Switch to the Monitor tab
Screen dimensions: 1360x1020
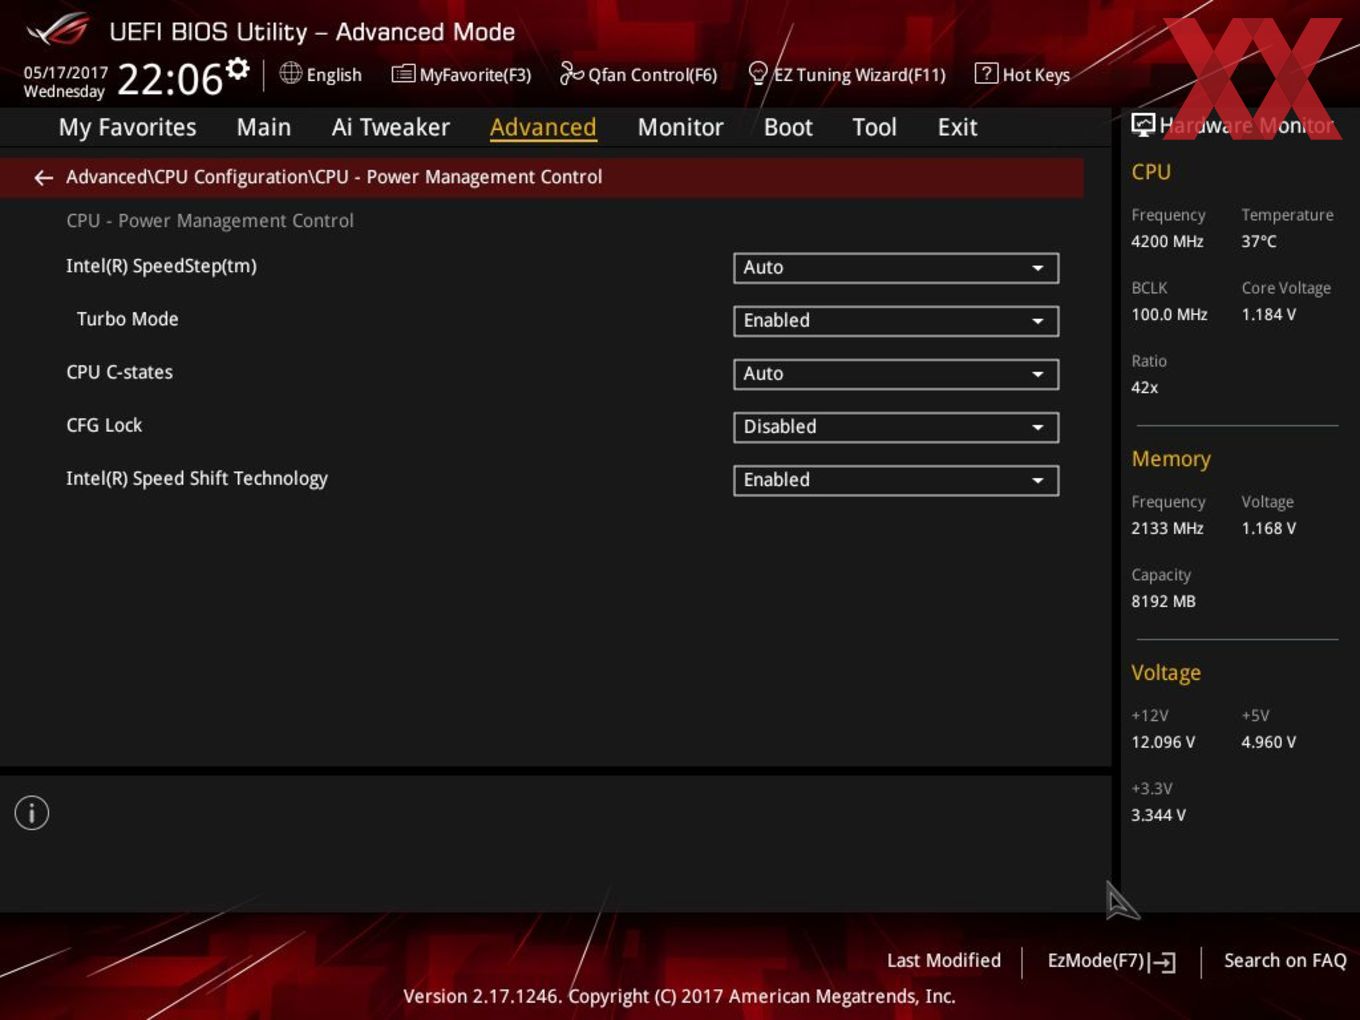point(681,127)
